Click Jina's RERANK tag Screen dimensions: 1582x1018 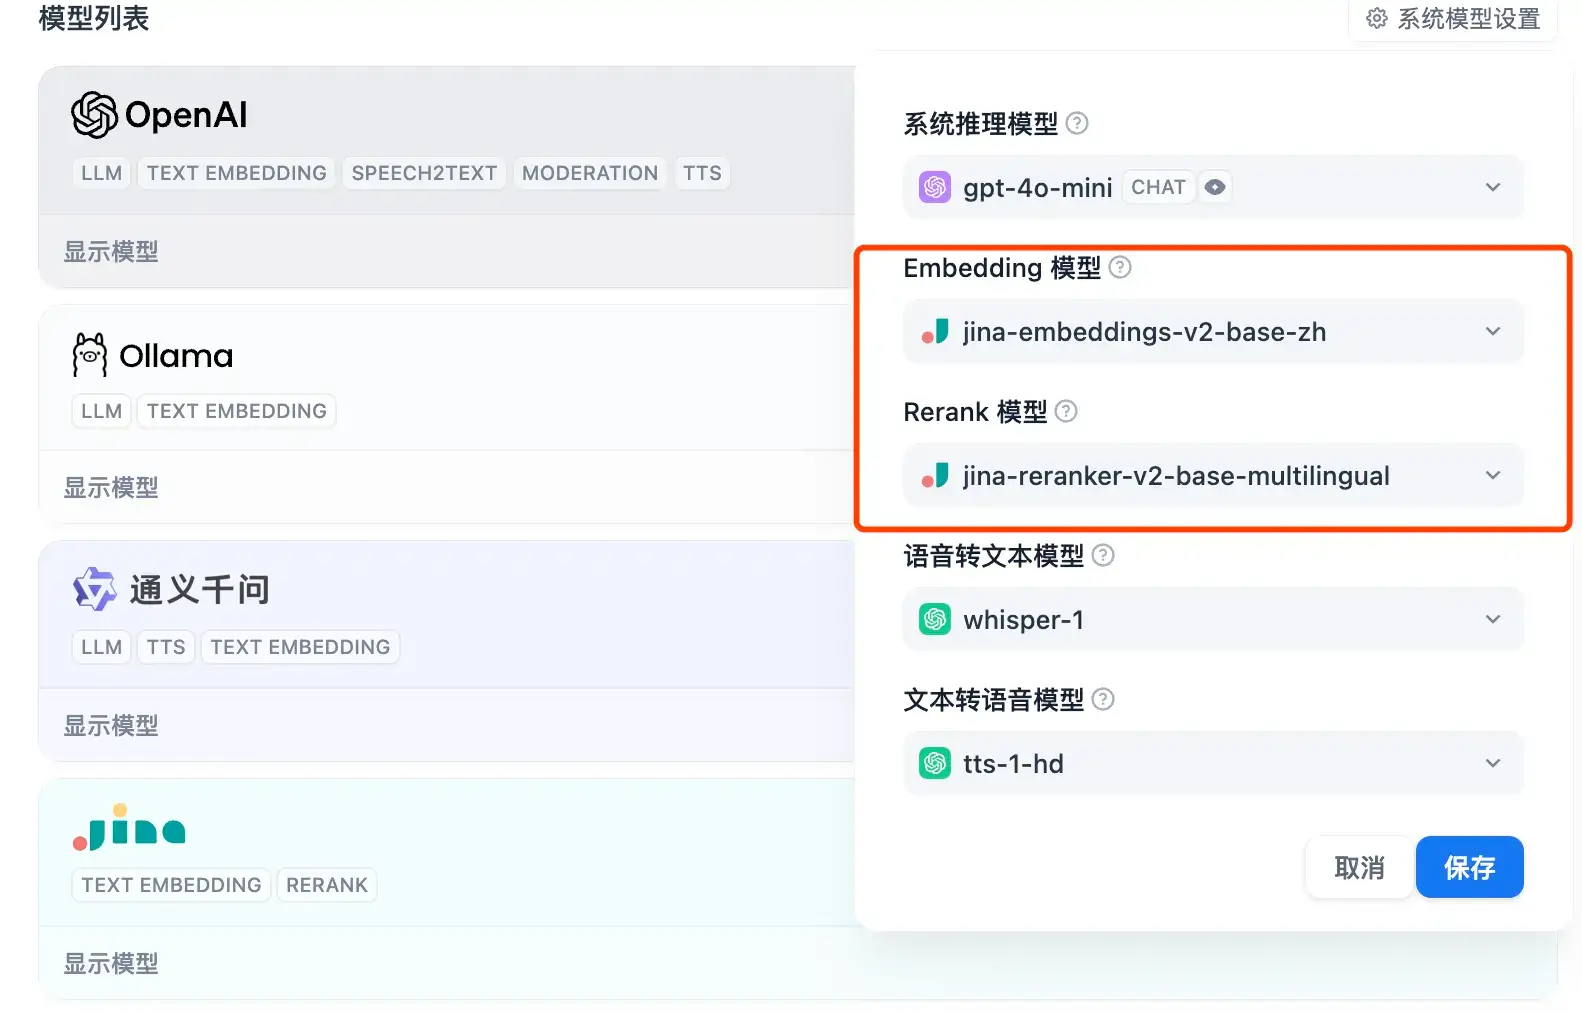[x=327, y=885]
